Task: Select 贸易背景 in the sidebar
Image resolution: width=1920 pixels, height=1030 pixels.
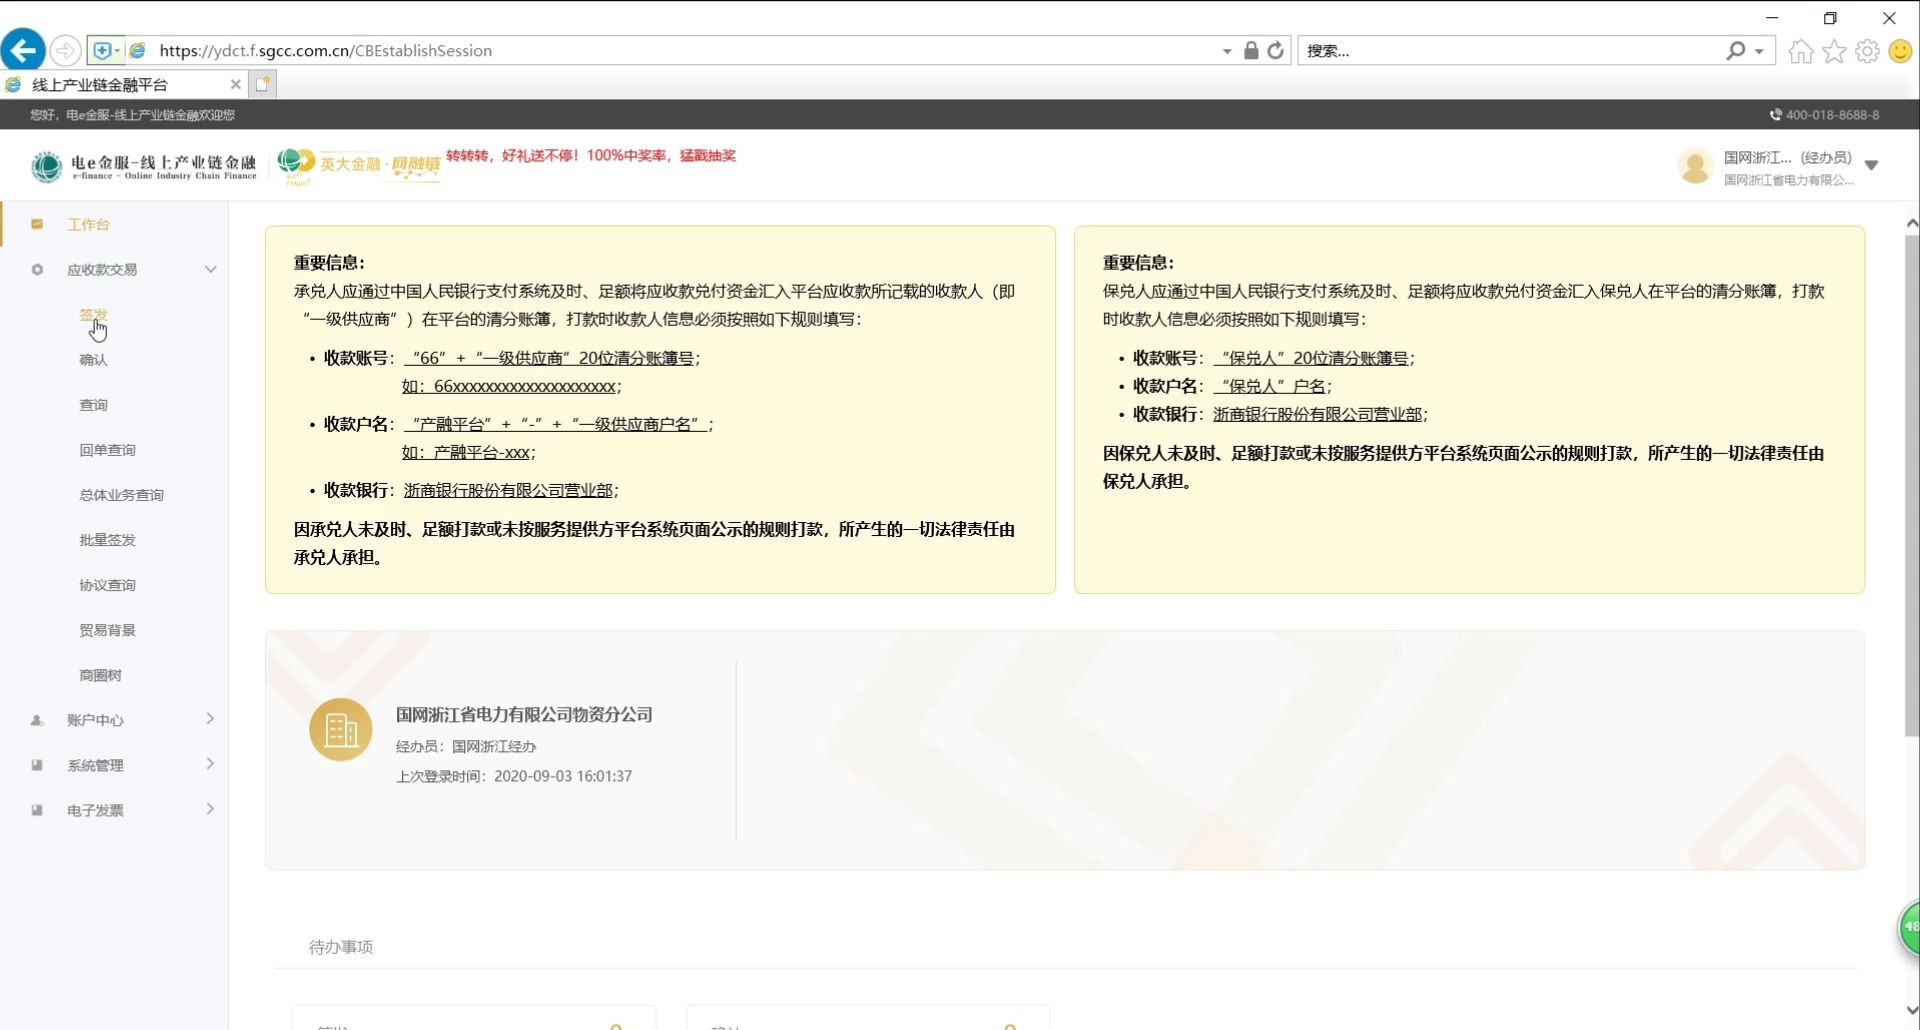Action: (x=107, y=630)
